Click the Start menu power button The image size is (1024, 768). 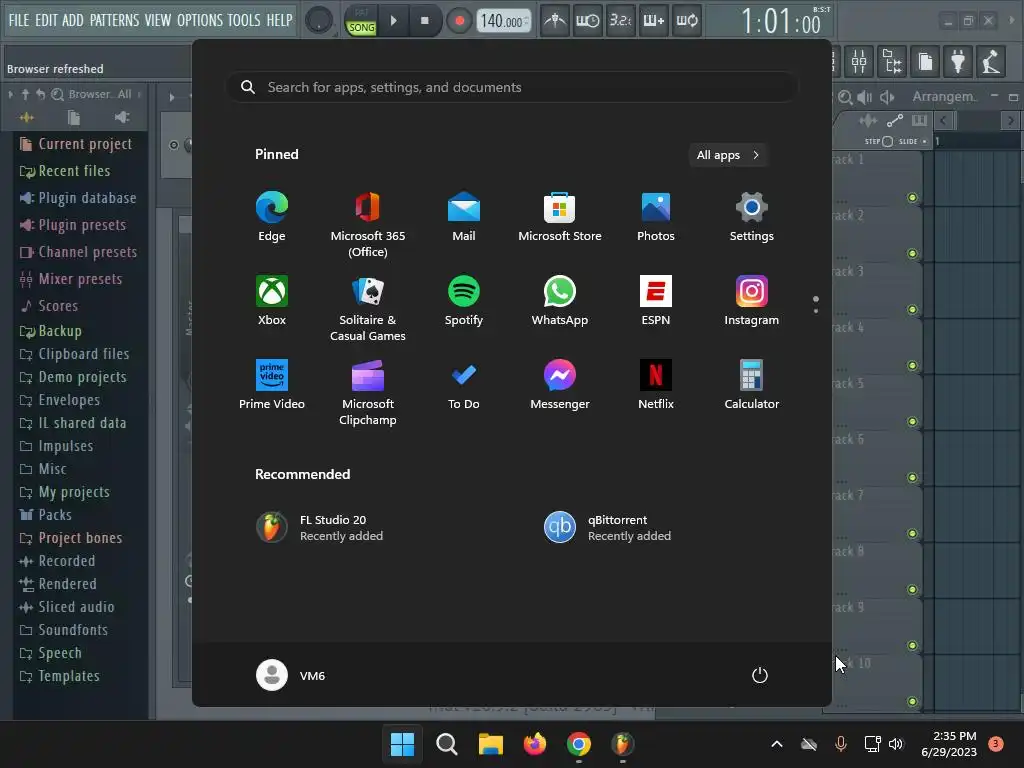(x=760, y=675)
